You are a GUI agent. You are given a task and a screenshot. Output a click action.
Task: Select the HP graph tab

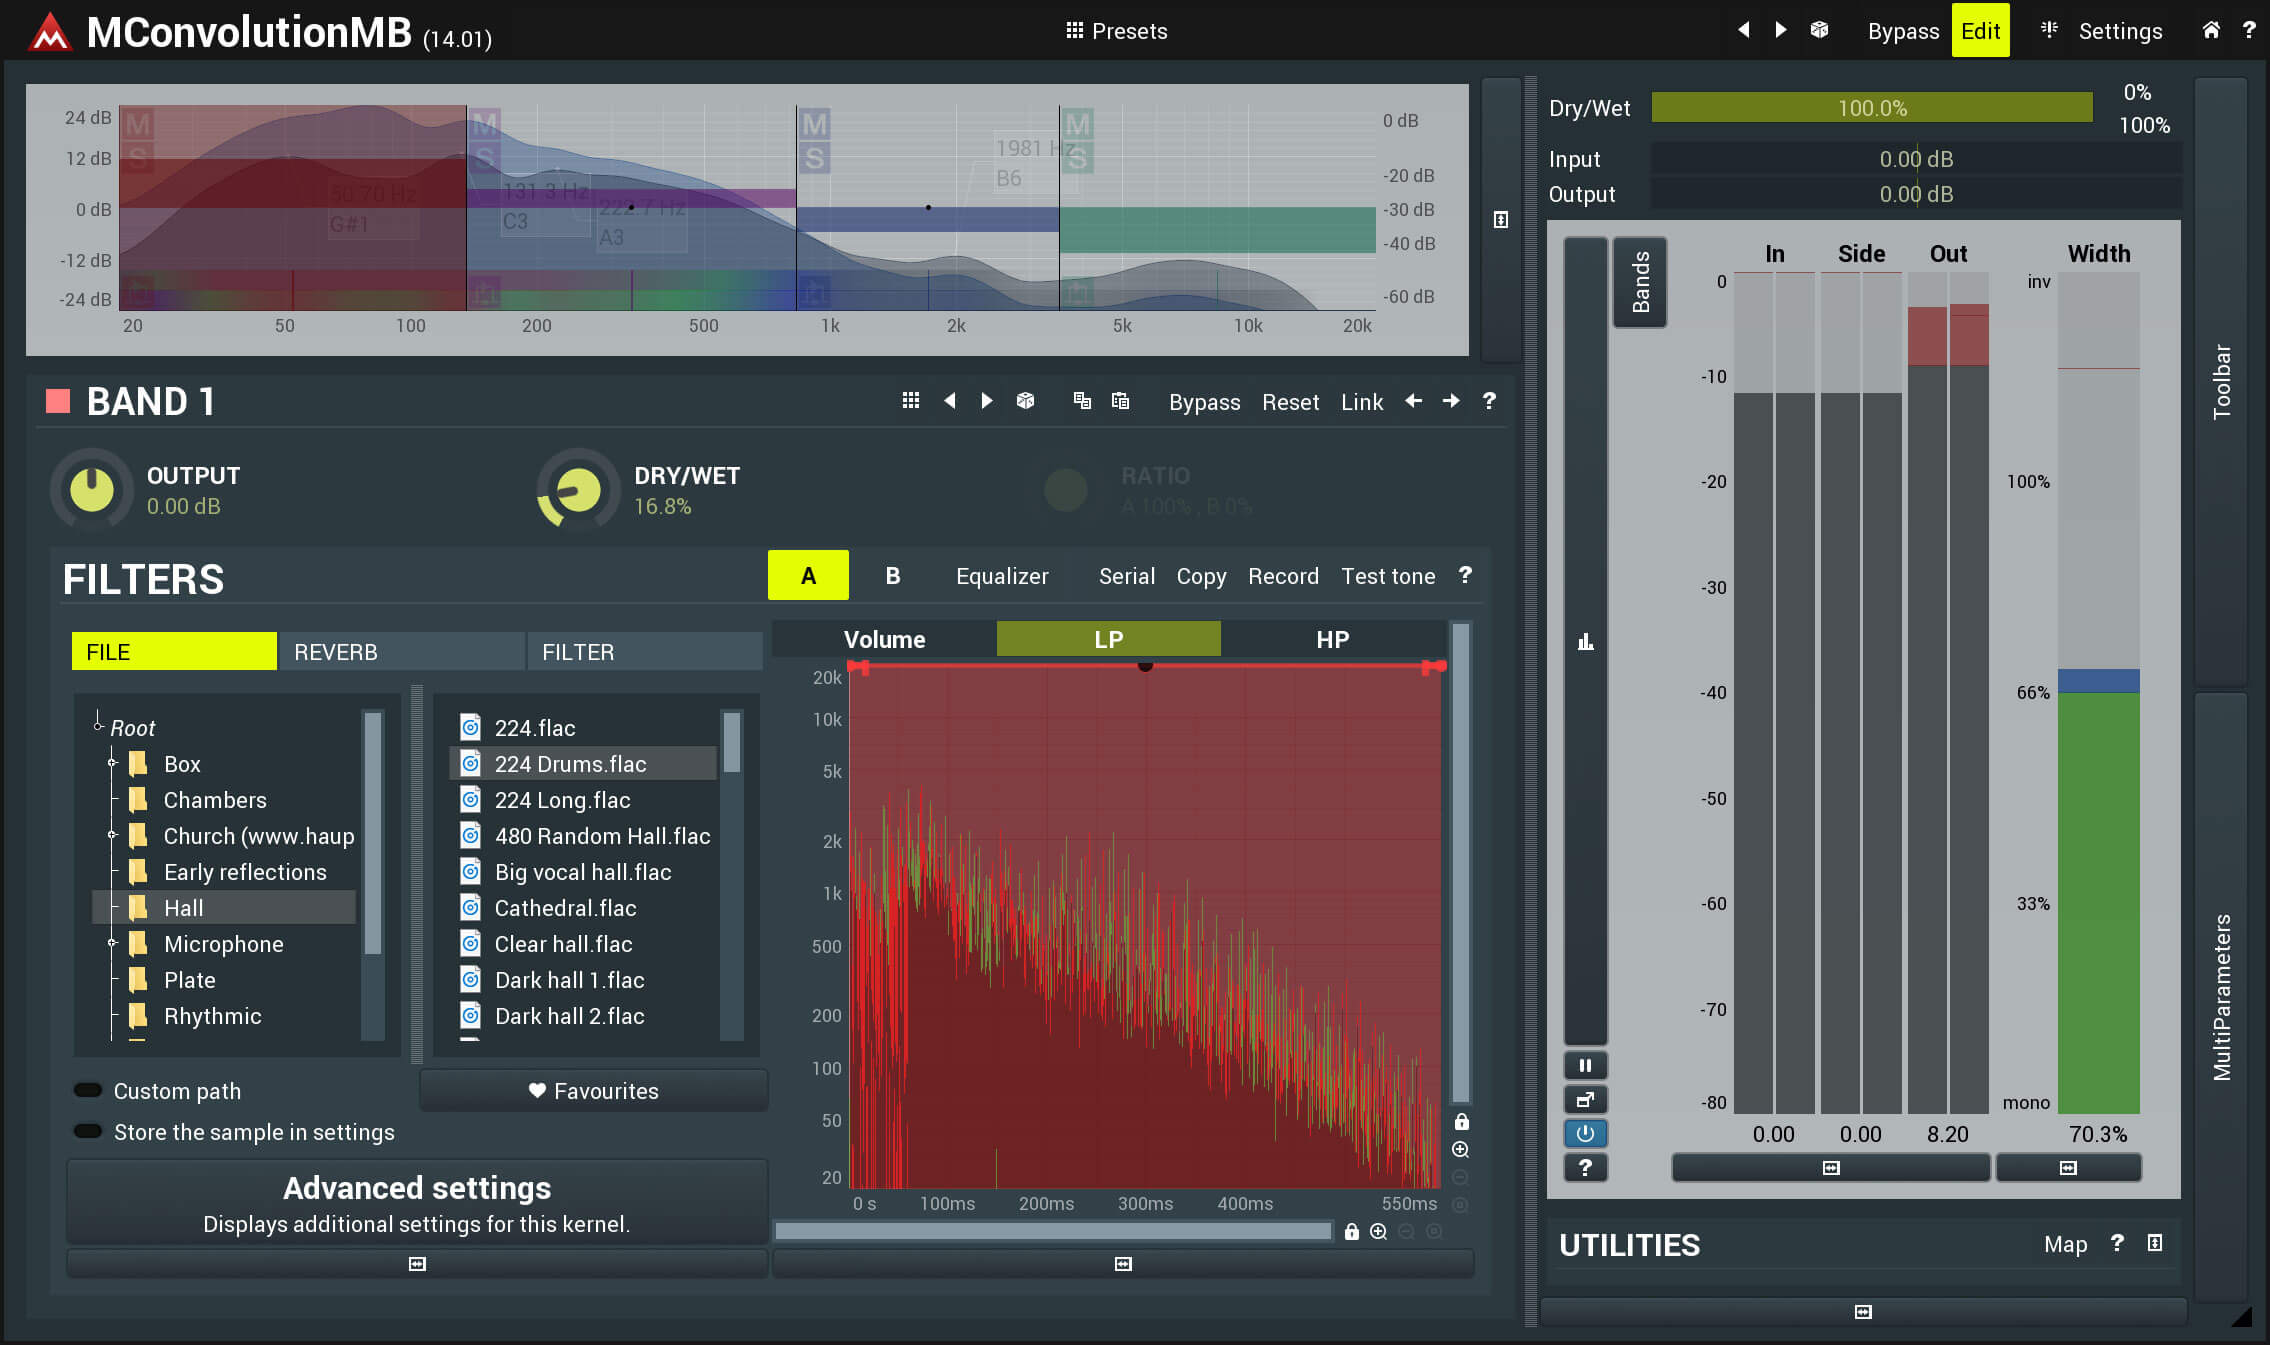(1332, 640)
